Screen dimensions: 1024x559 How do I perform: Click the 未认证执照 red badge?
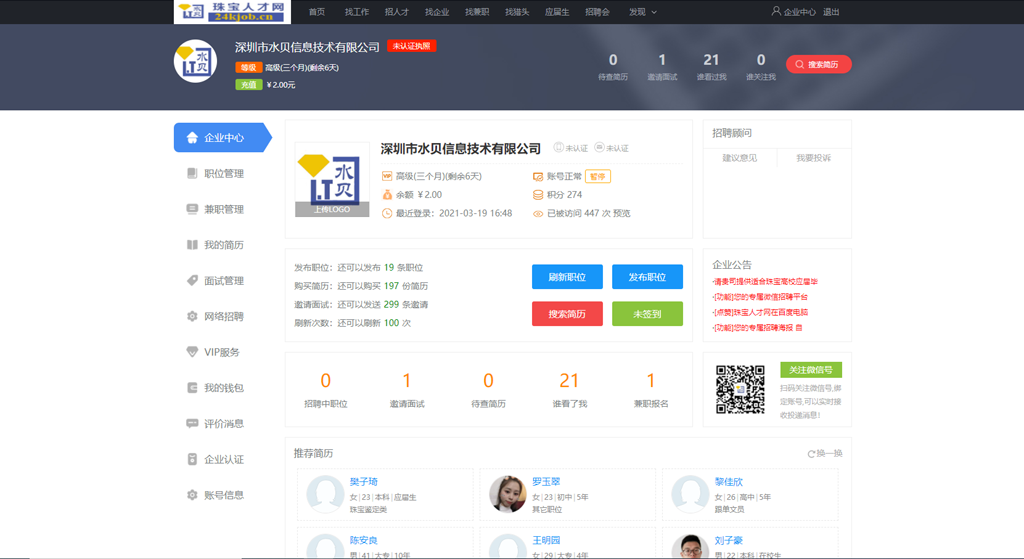(x=411, y=46)
